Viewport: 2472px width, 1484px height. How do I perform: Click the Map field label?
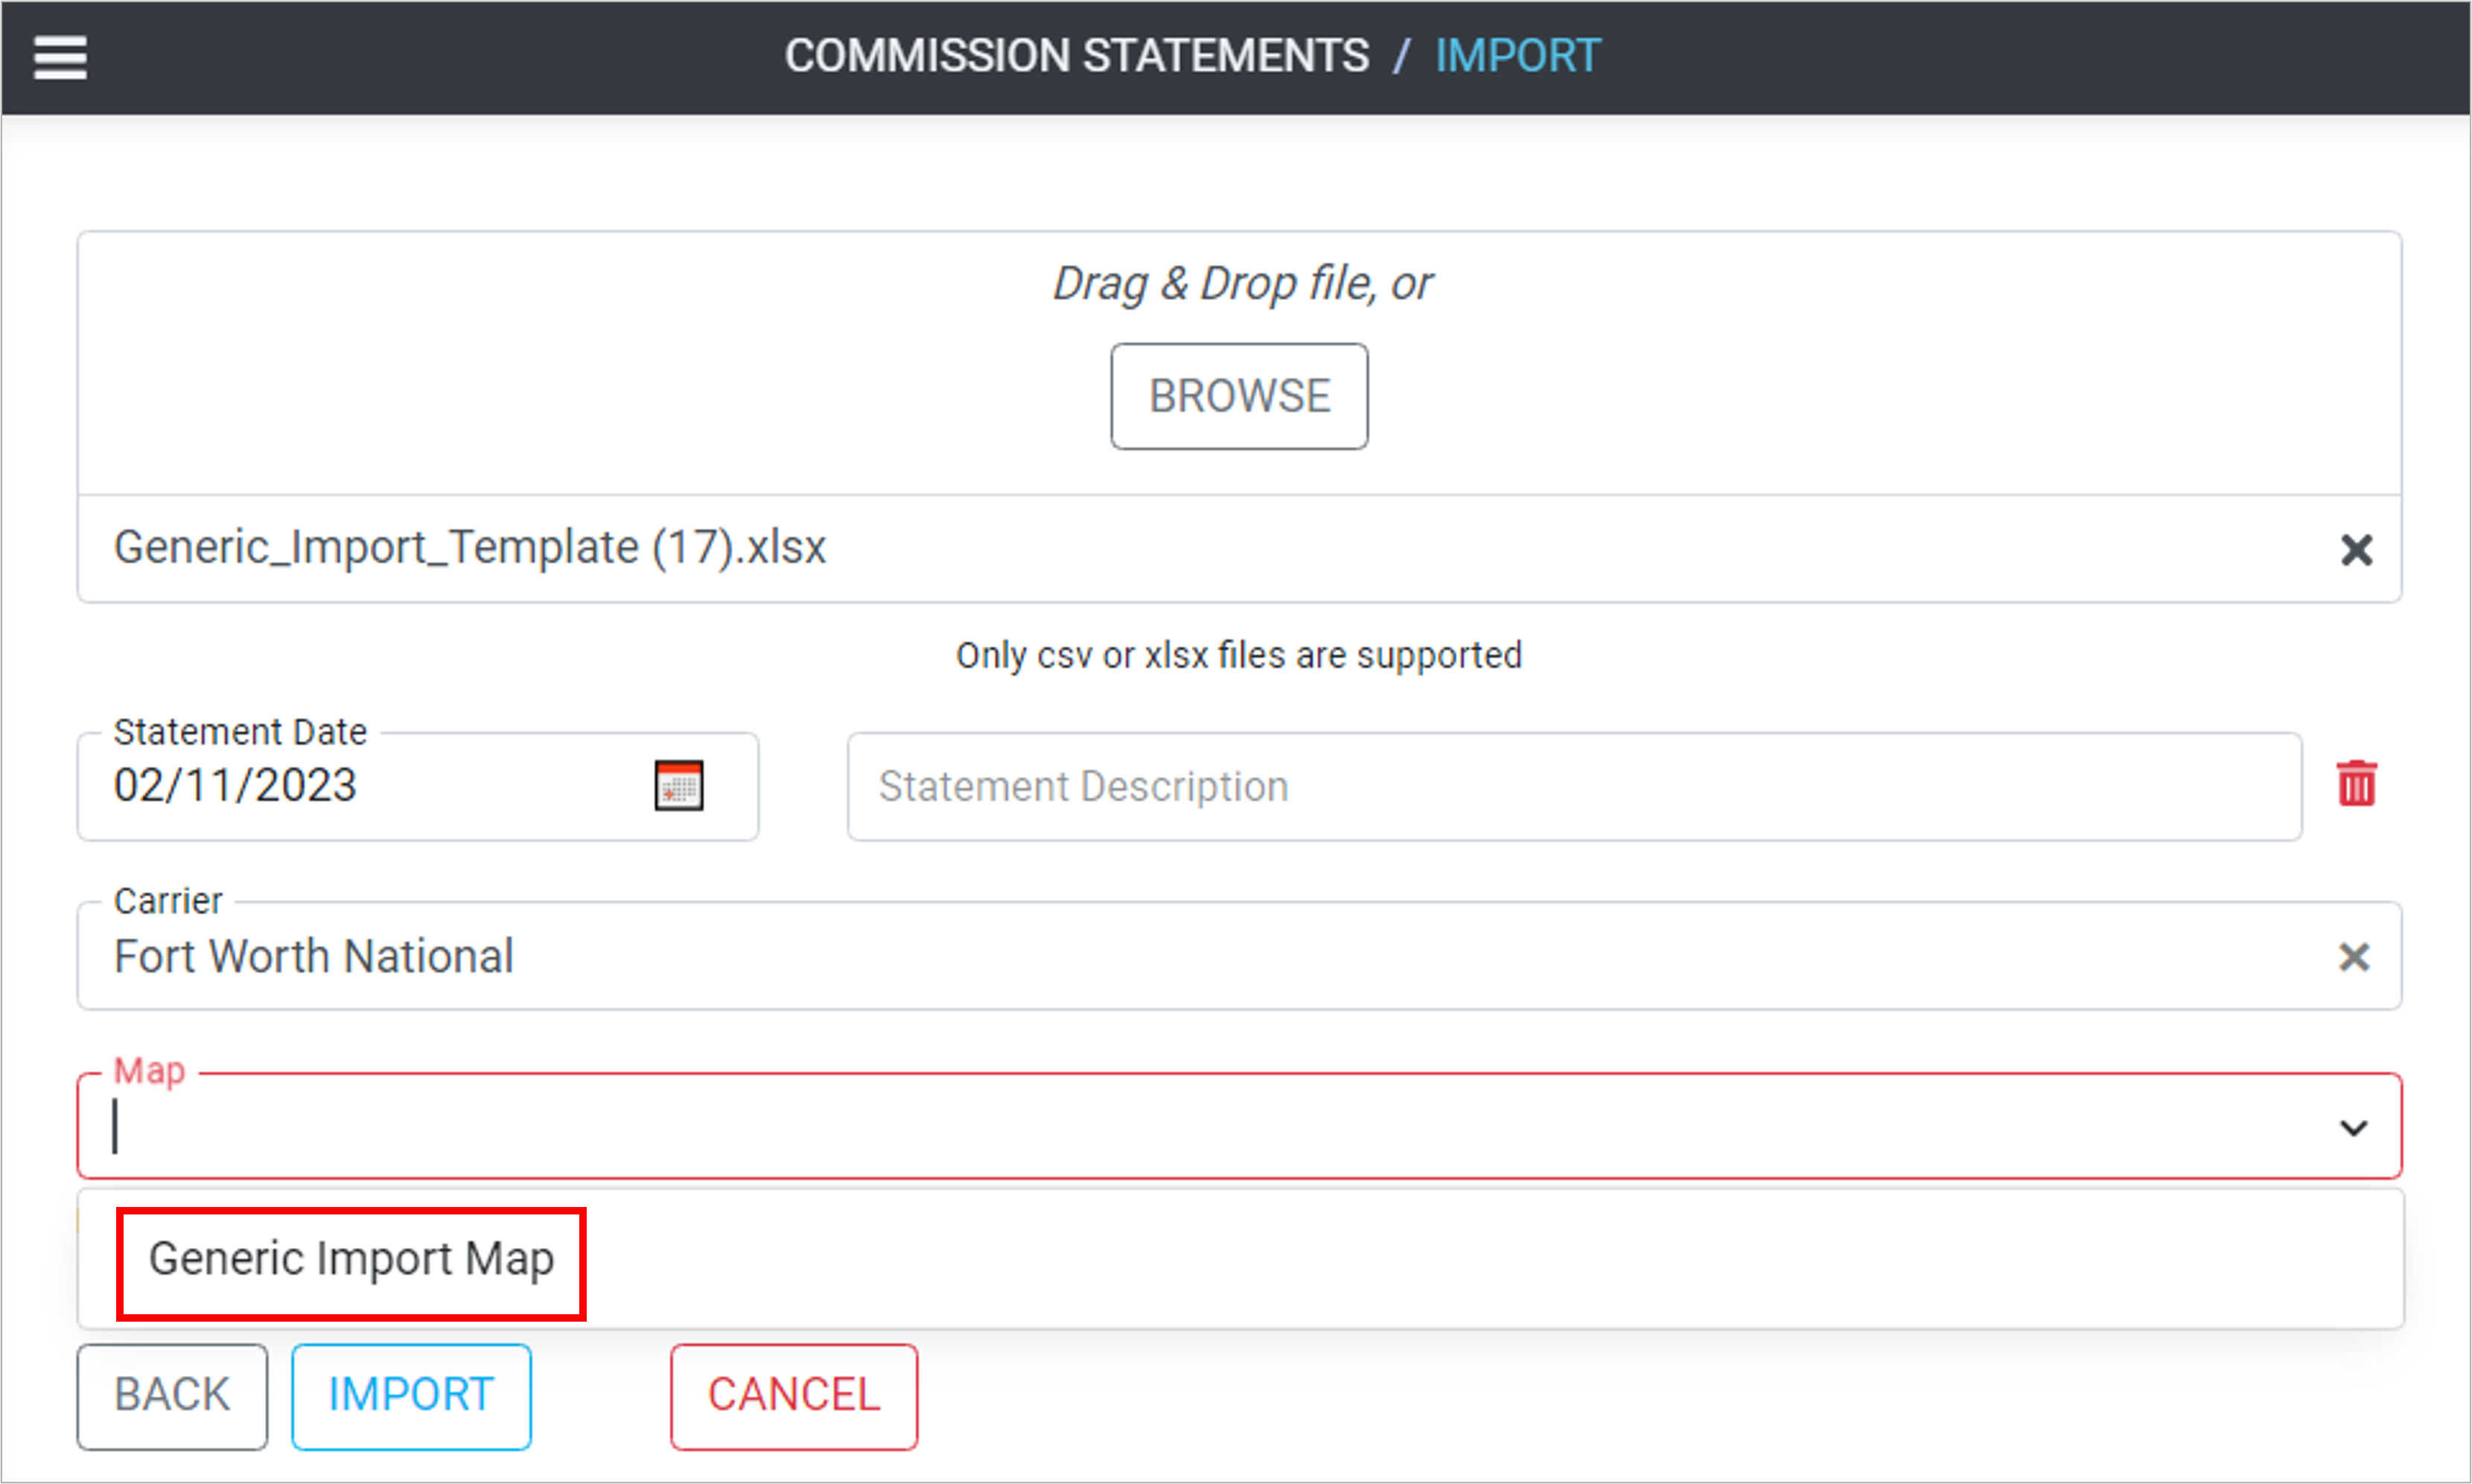tap(149, 1071)
